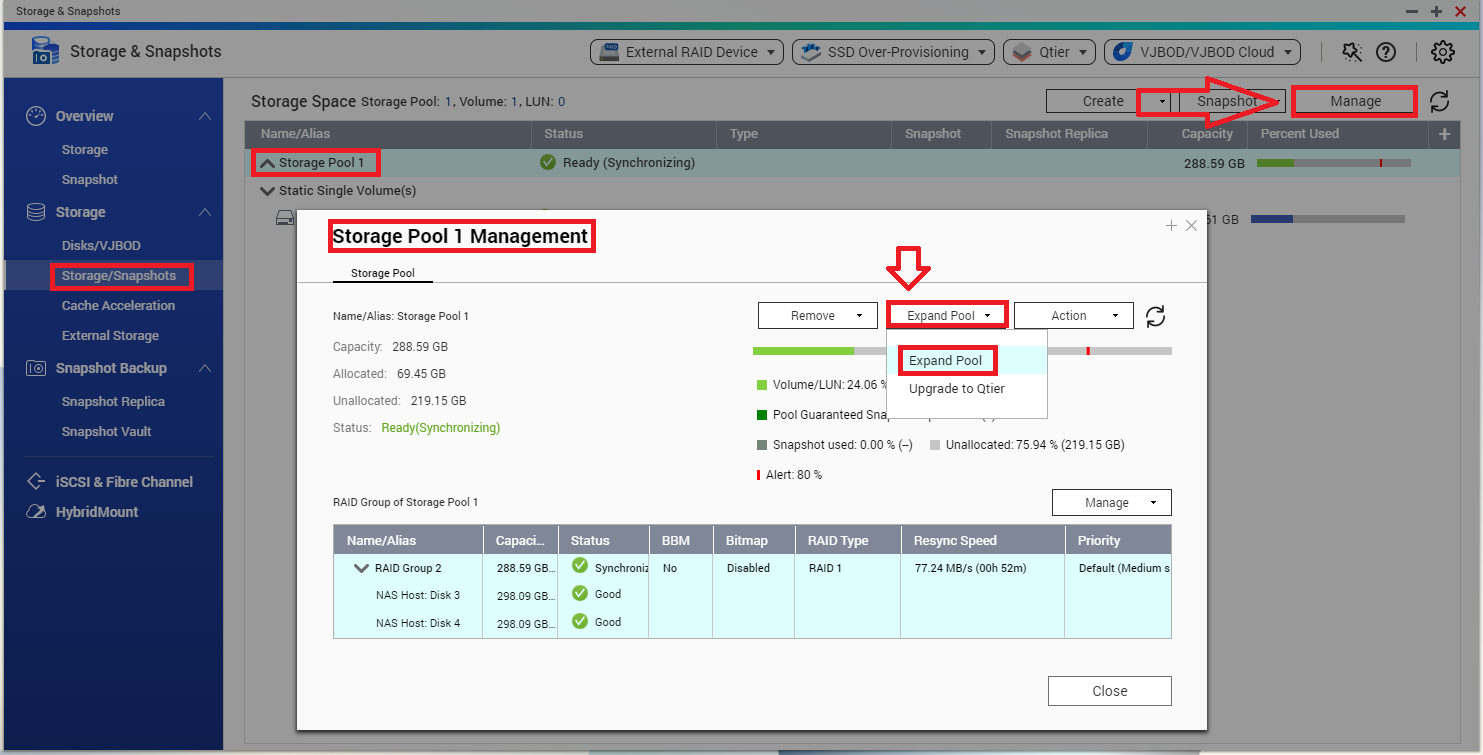Click the volume disk icon under Static Single Volume
Image resolution: width=1483 pixels, height=755 pixels.
point(285,218)
